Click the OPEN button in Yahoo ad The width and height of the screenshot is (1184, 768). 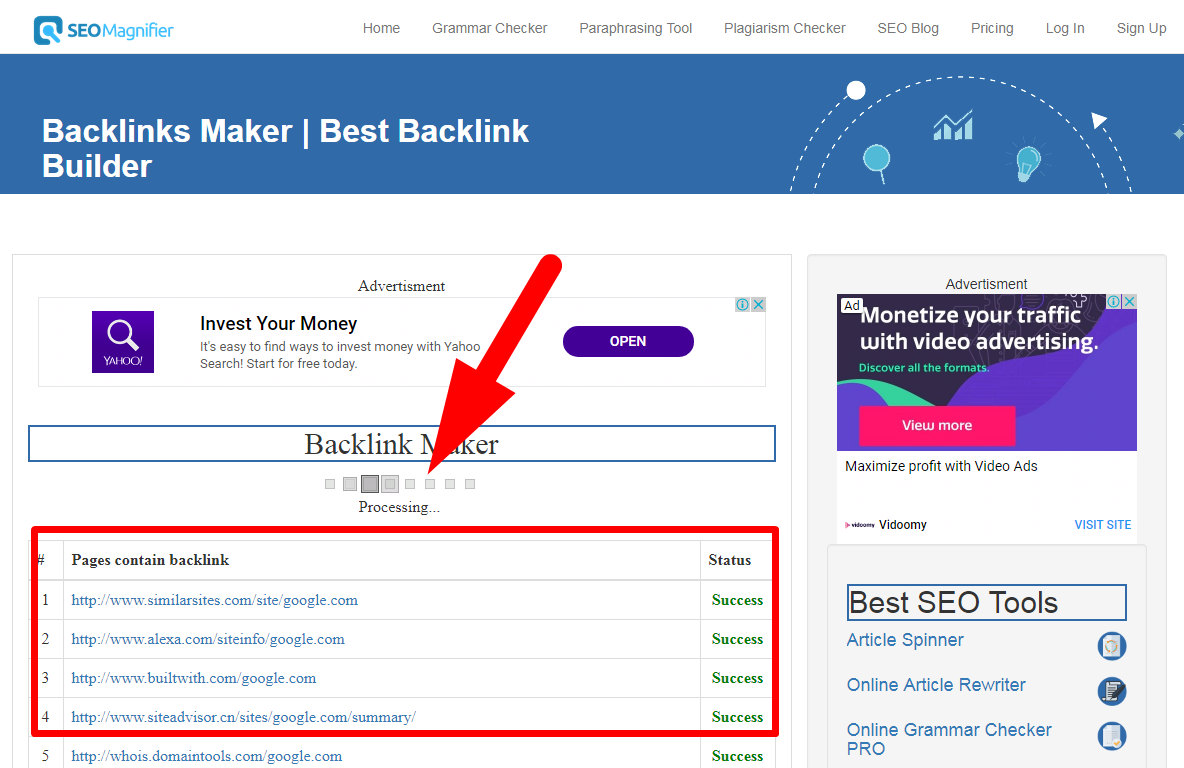(x=628, y=341)
